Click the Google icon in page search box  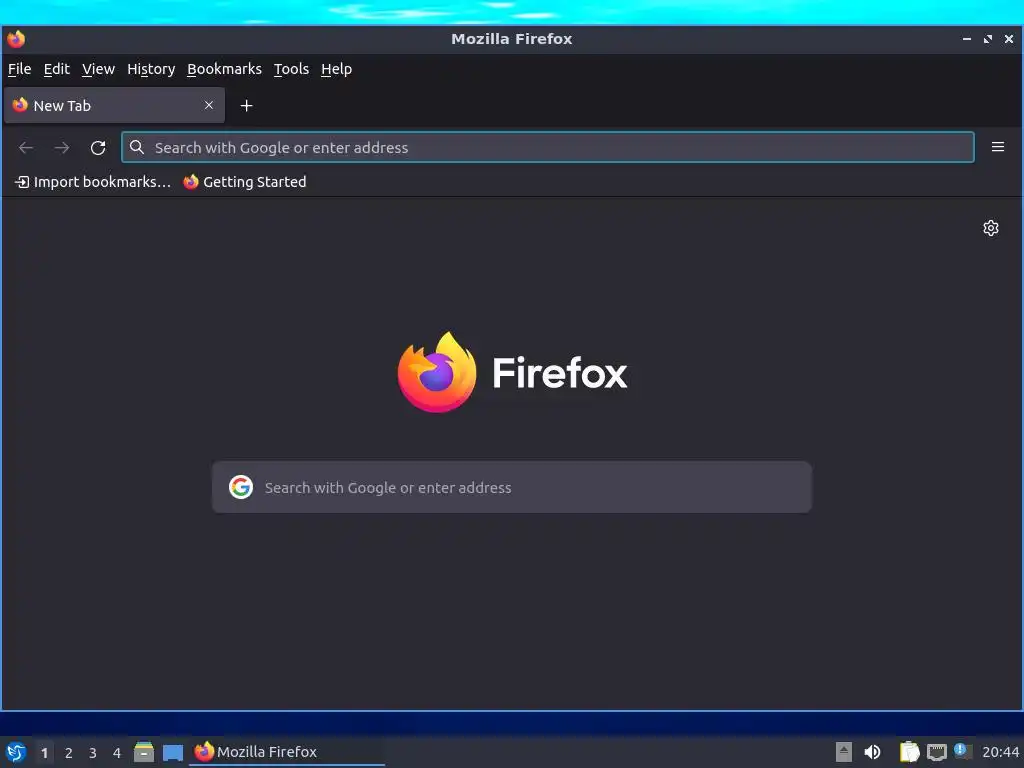coord(241,487)
